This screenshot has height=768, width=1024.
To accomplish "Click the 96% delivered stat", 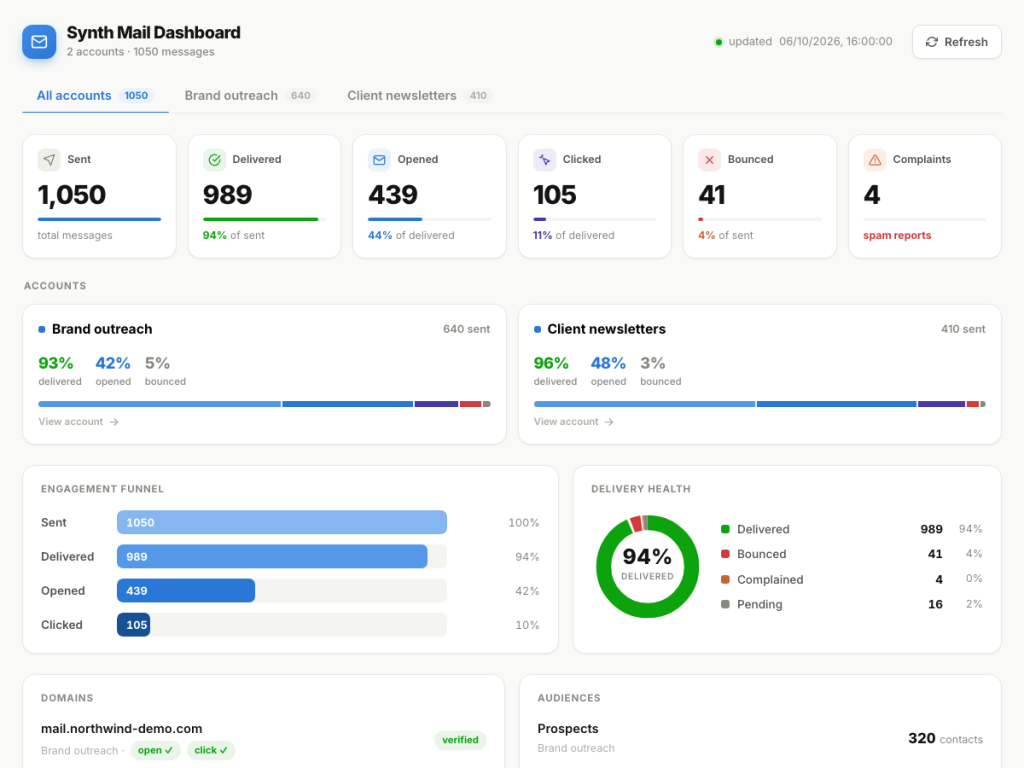I will pos(555,370).
